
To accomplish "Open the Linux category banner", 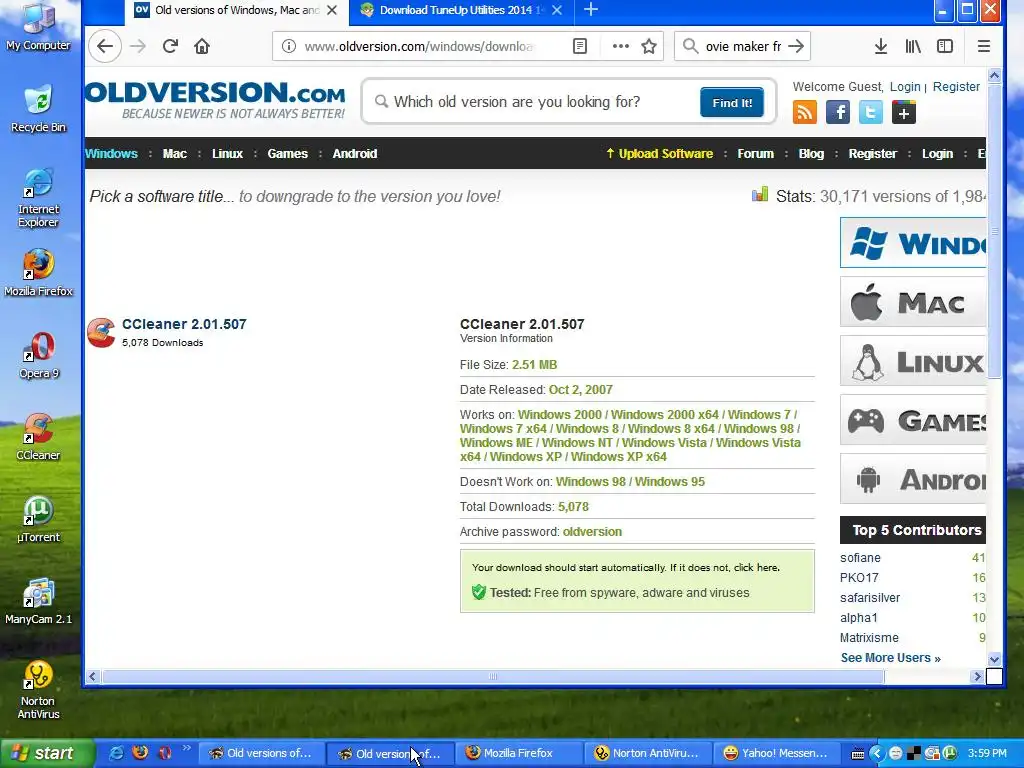I will [x=913, y=361].
